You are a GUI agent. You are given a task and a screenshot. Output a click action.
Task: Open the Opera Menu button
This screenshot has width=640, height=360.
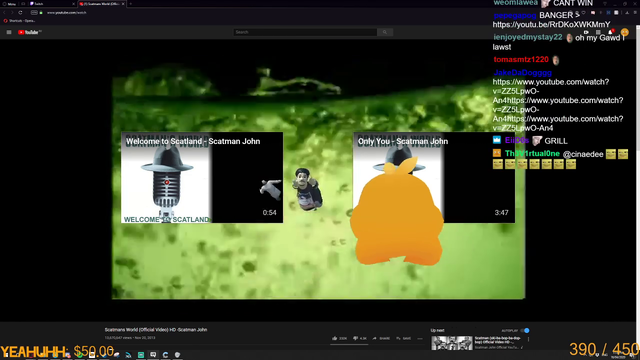[x=9, y=4]
